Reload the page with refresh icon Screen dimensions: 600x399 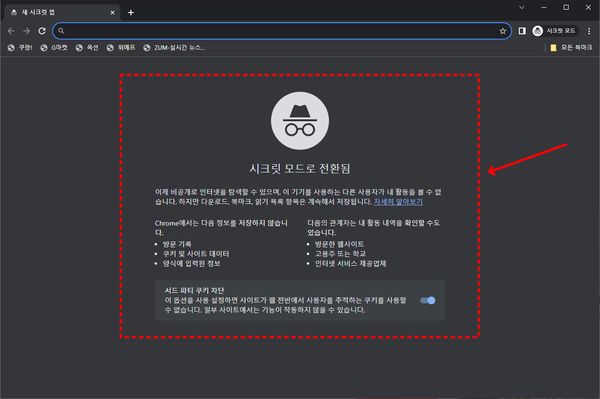coord(42,31)
